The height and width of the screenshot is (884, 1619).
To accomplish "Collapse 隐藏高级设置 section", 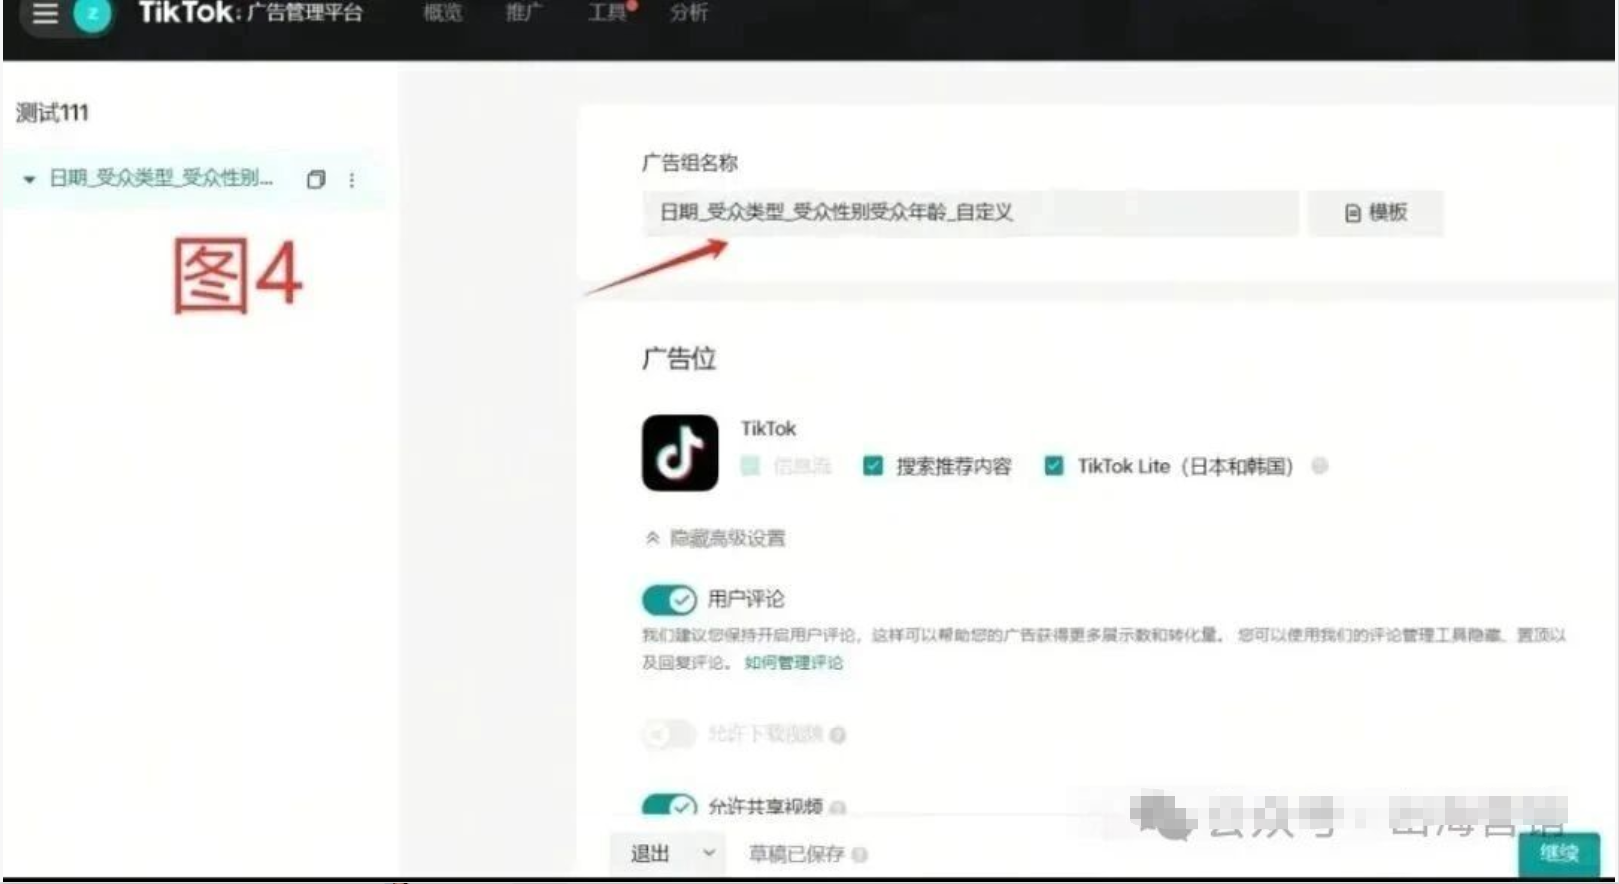I will (716, 538).
